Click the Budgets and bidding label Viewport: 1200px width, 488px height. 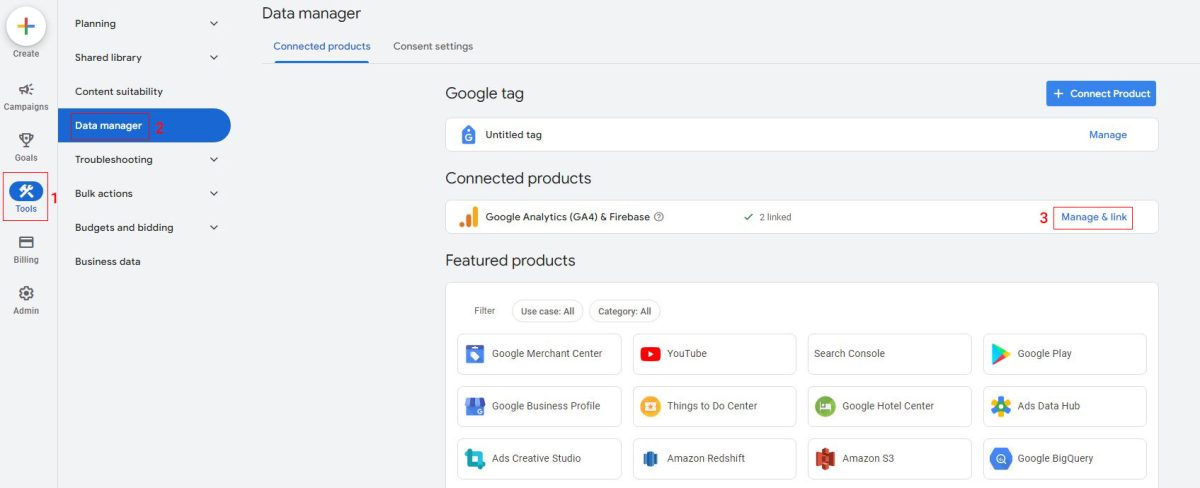click(124, 228)
